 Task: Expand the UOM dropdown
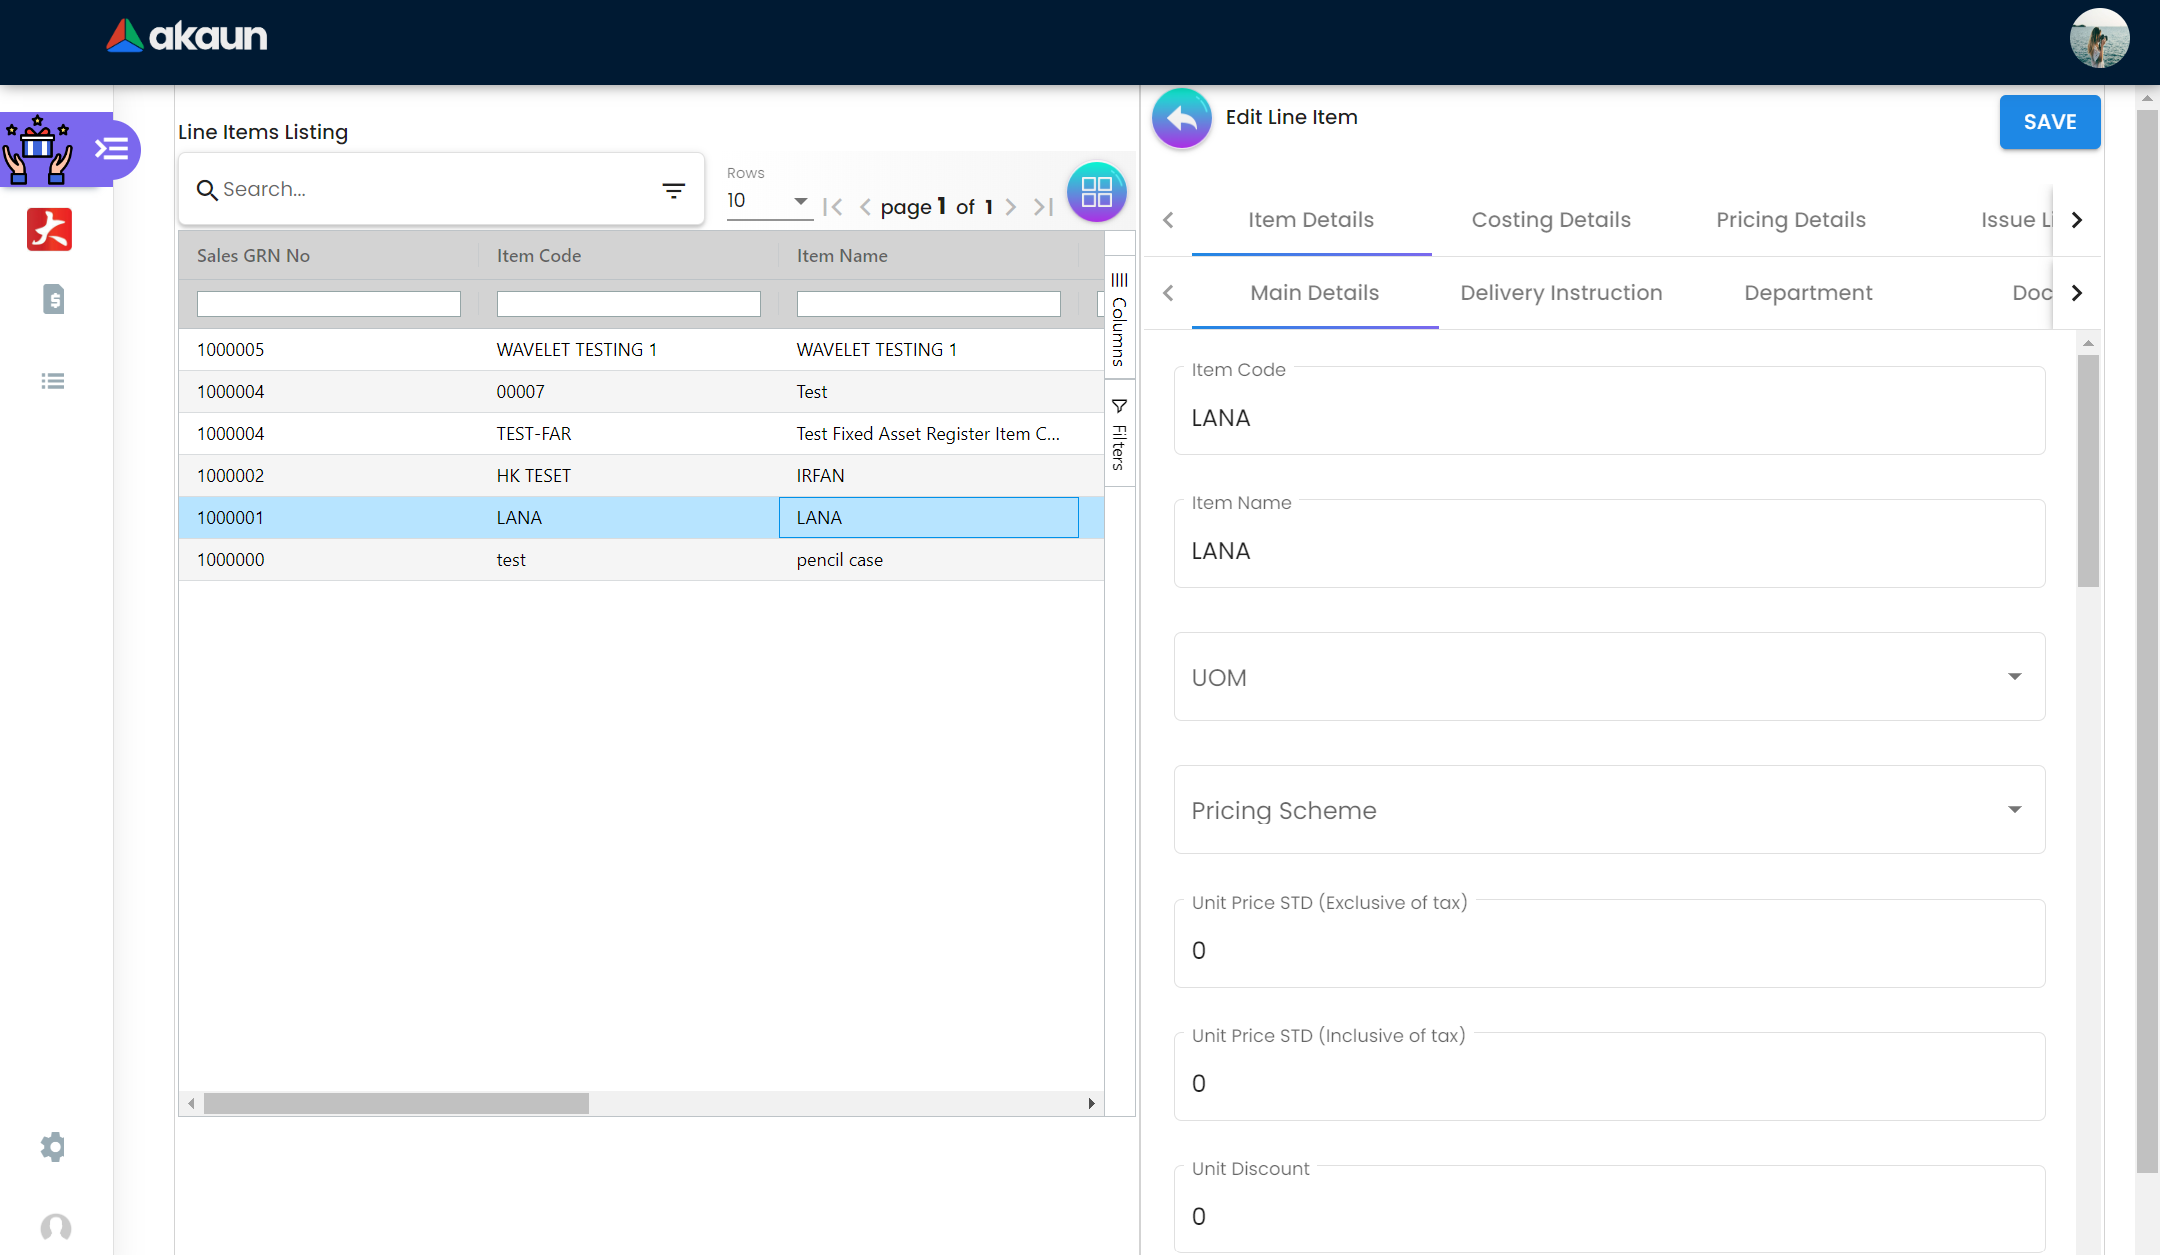(x=2014, y=677)
